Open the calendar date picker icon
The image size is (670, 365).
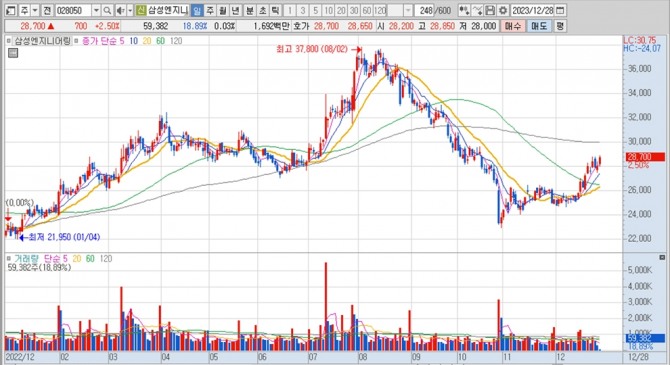pos(561,10)
